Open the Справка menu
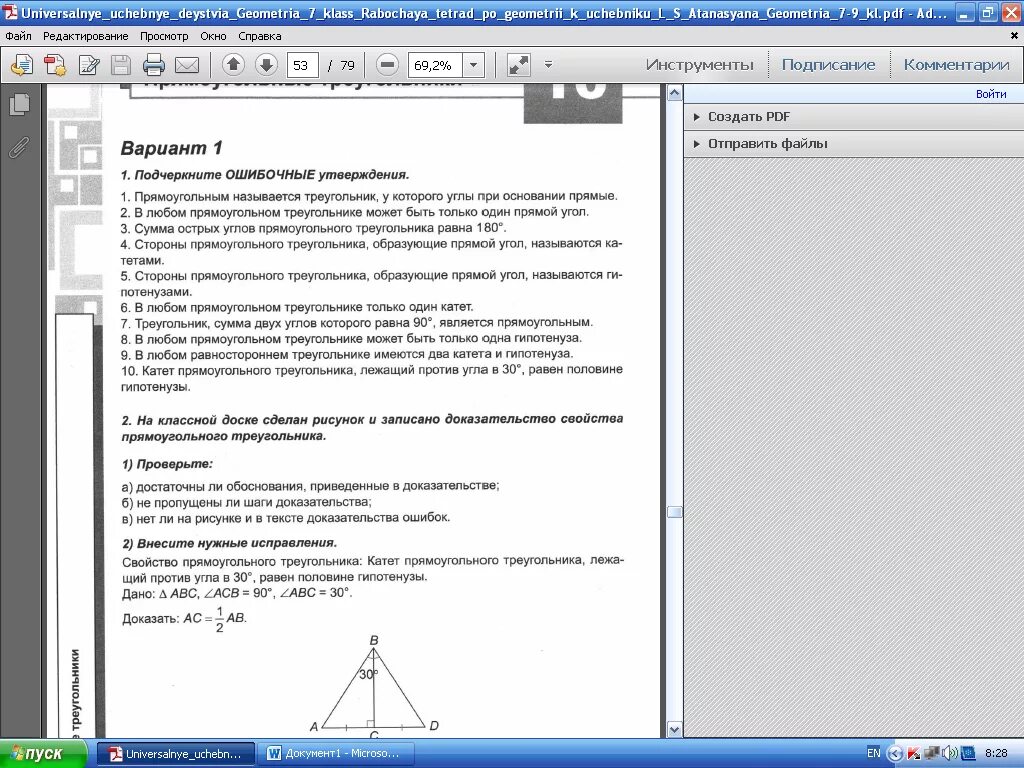1024x768 pixels. 259,37
